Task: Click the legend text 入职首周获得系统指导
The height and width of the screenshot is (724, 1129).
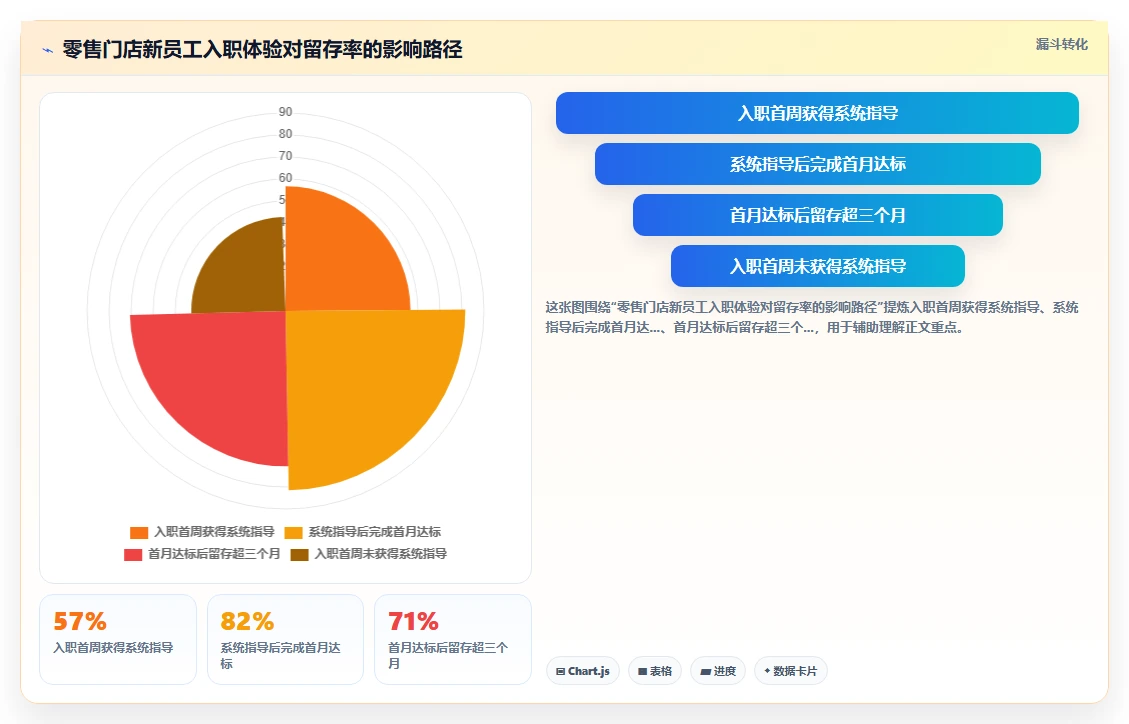Action: 214,532
